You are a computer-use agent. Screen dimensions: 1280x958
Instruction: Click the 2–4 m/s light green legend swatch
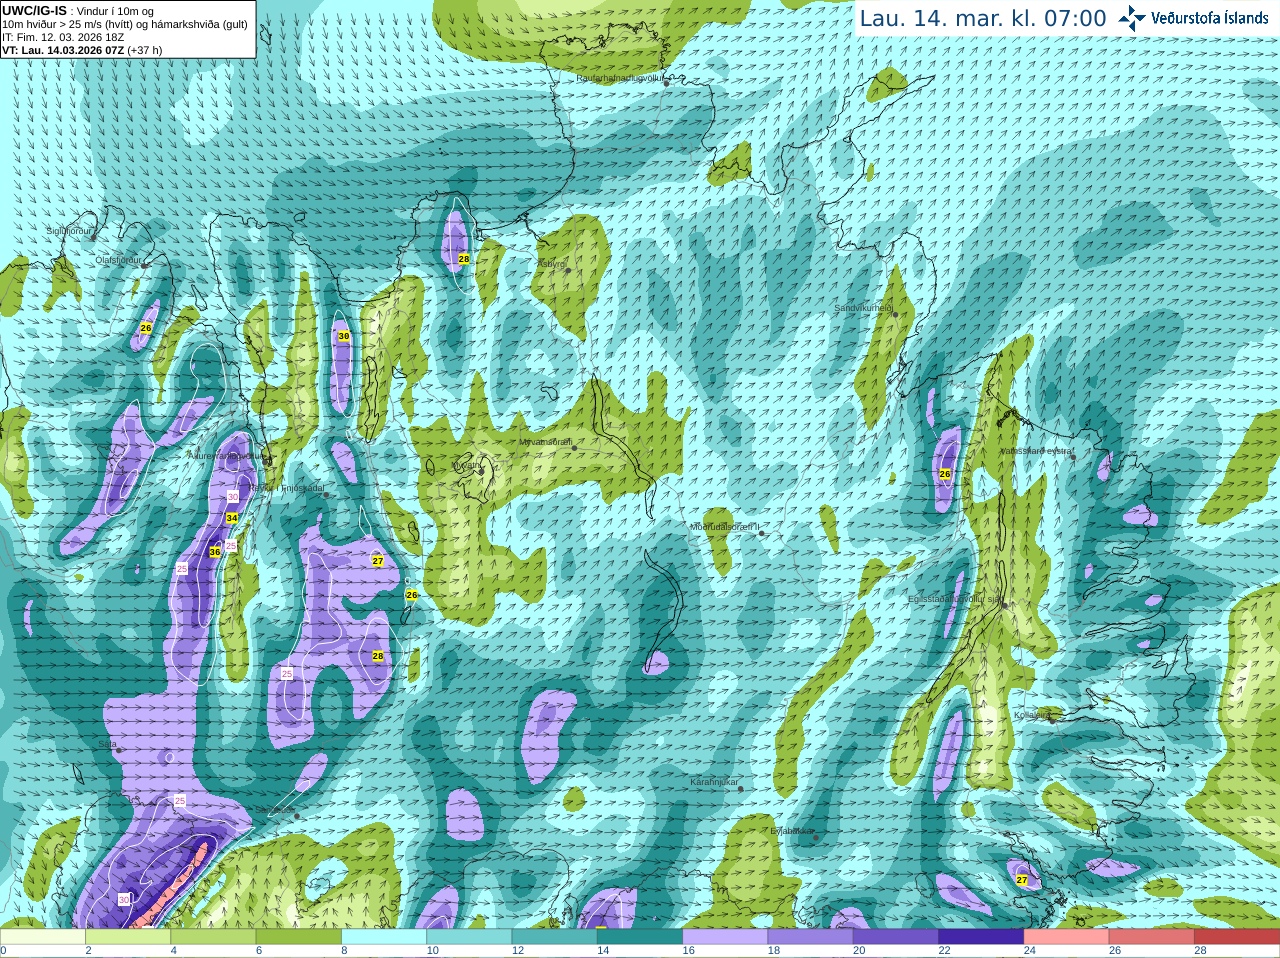click(128, 937)
